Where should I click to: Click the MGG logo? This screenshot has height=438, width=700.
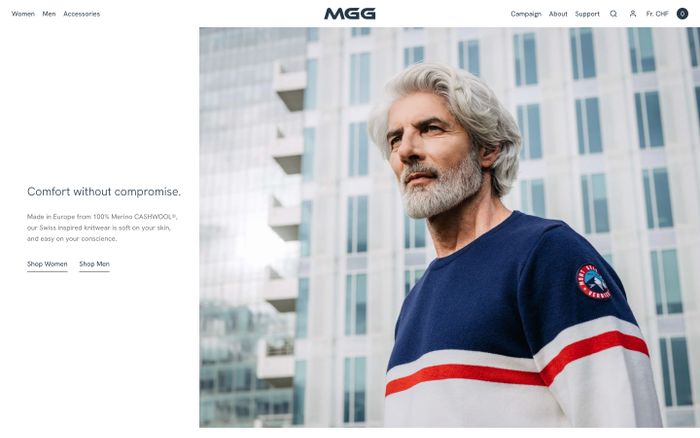[x=350, y=14]
